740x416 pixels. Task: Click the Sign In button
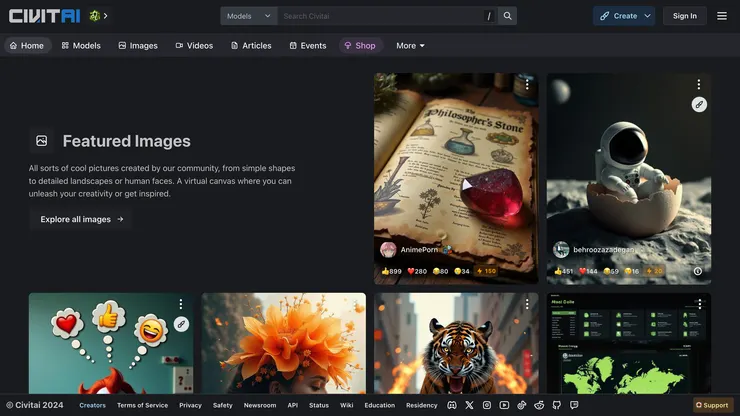(684, 16)
